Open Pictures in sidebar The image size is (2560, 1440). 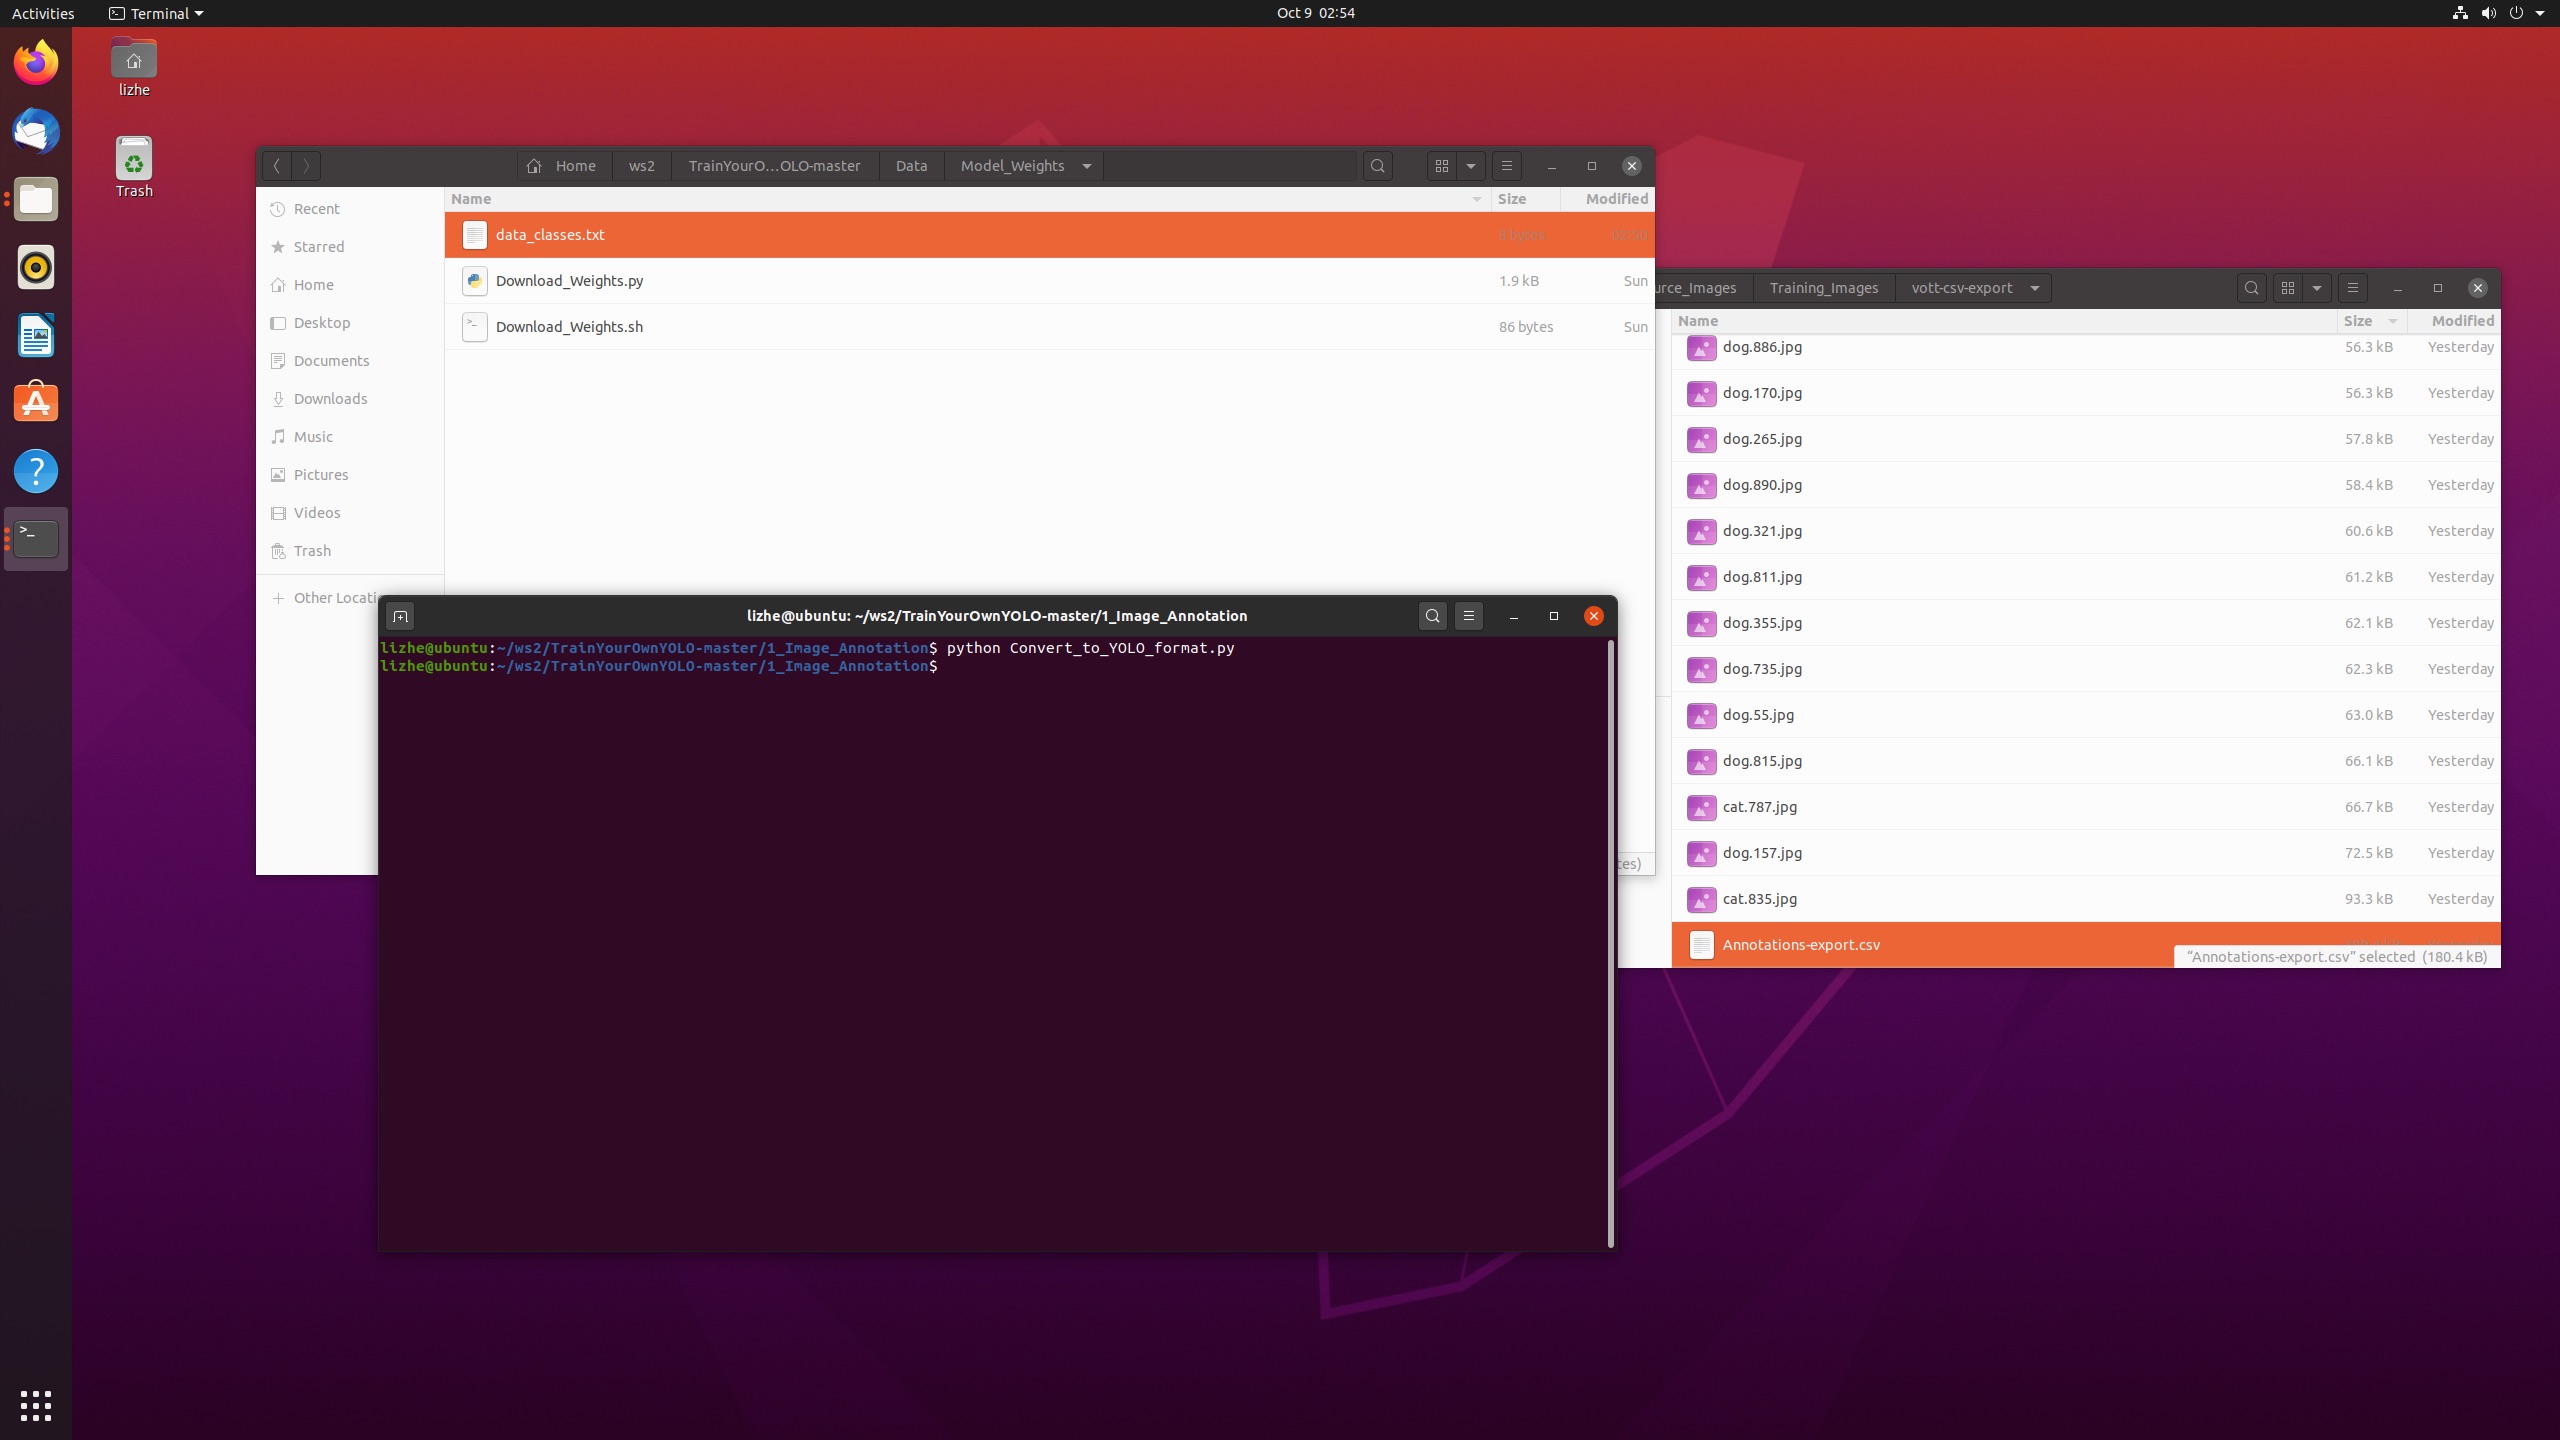(349, 475)
